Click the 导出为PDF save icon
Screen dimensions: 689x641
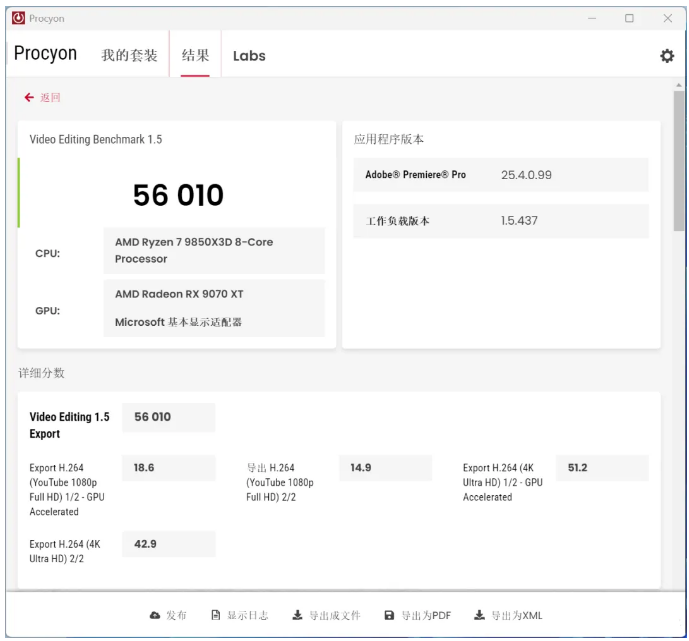point(389,616)
